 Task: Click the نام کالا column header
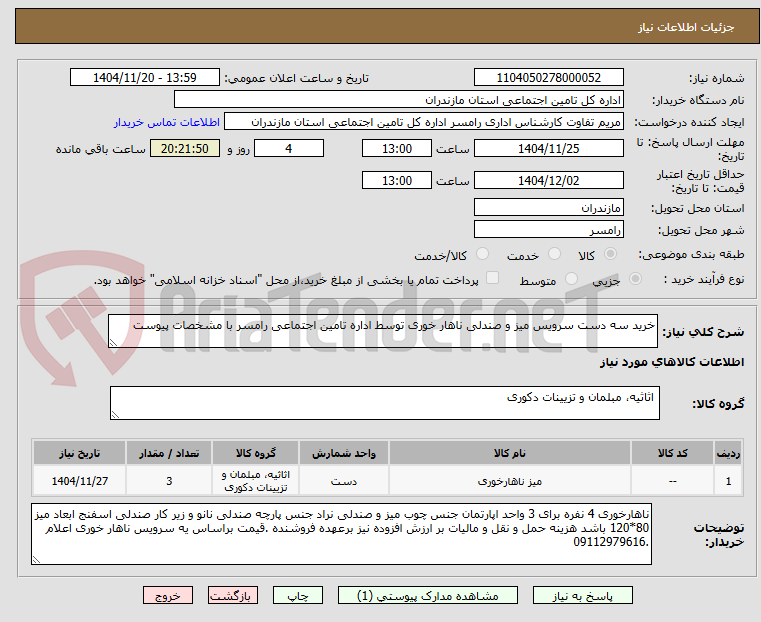tap(510, 453)
